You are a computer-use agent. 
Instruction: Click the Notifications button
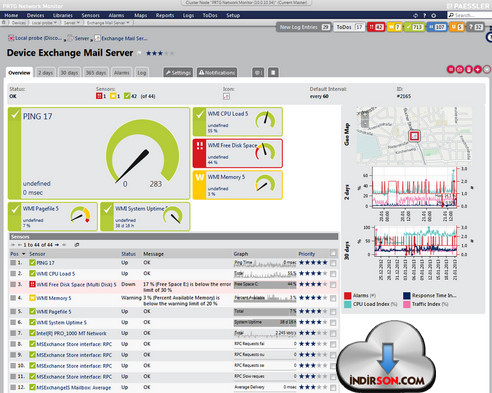click(x=217, y=73)
